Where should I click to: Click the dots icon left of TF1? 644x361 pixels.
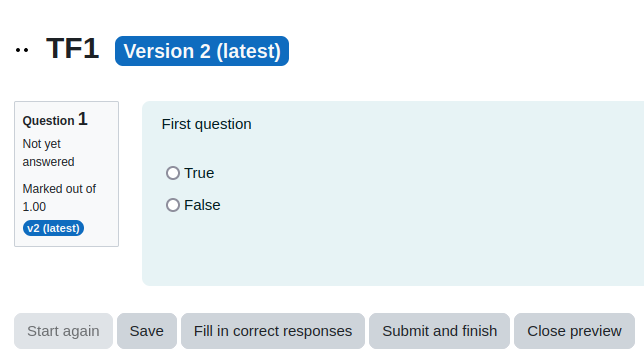(22, 50)
